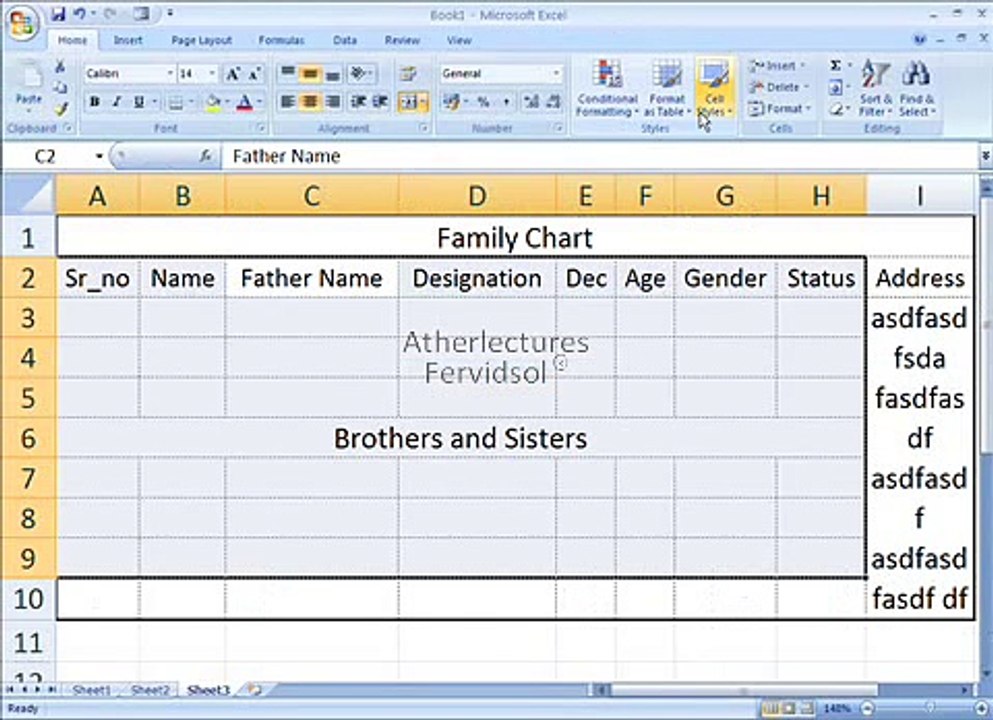Image resolution: width=993 pixels, height=720 pixels.
Task: Pick the Fill Color yellow swatch
Action: pos(213,102)
